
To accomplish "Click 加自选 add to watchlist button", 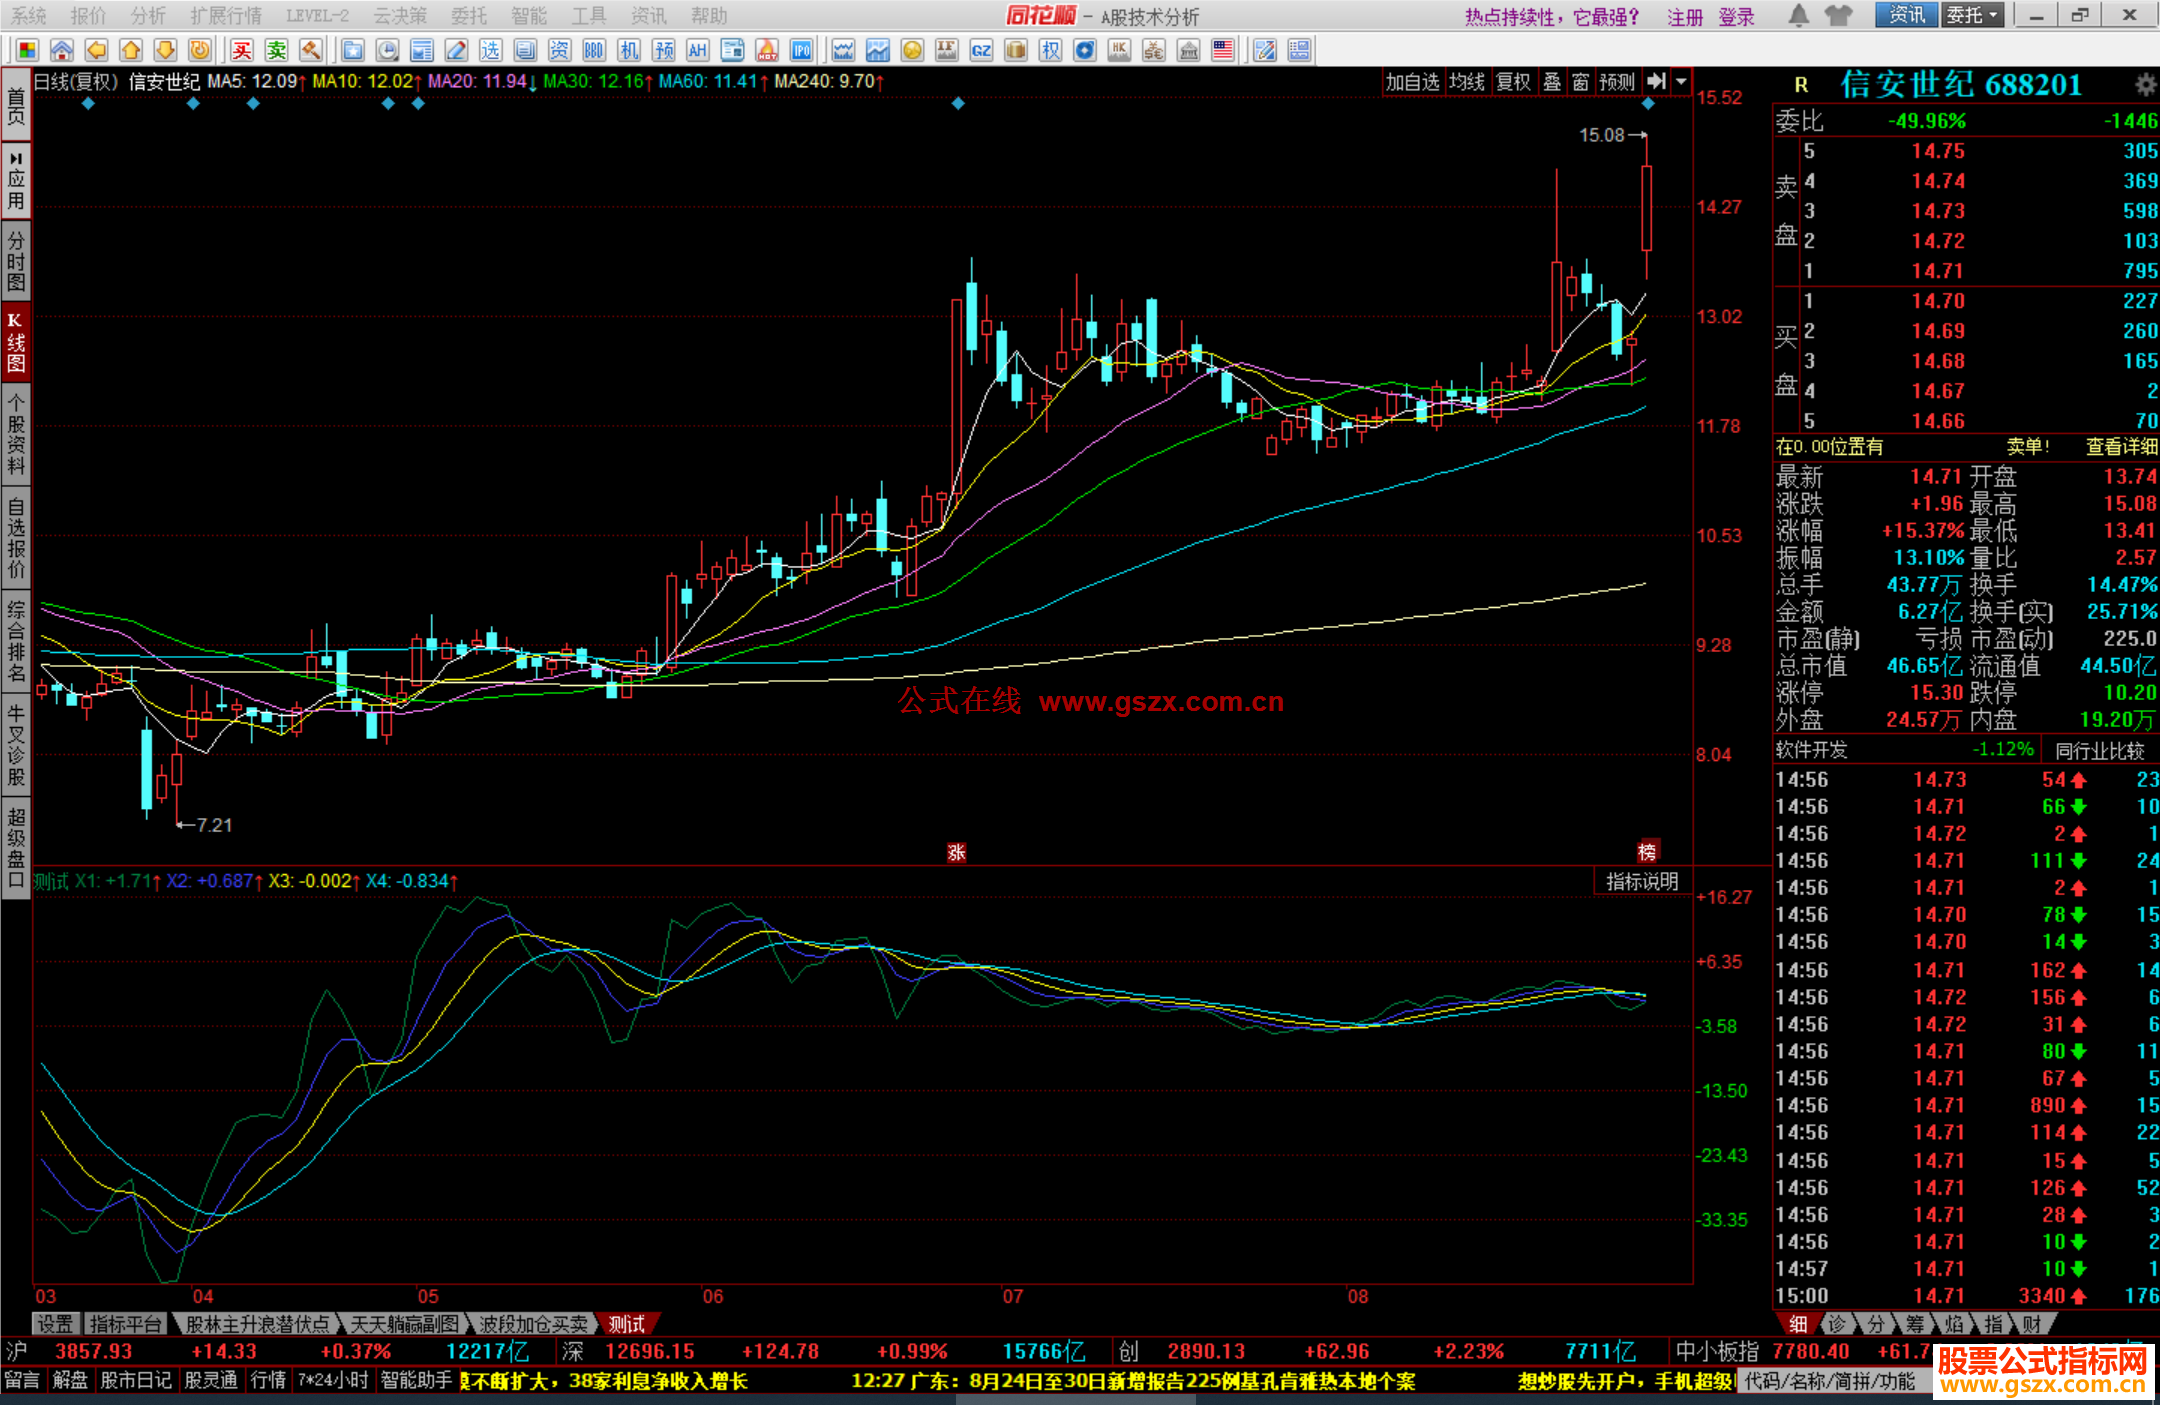I will [1412, 82].
